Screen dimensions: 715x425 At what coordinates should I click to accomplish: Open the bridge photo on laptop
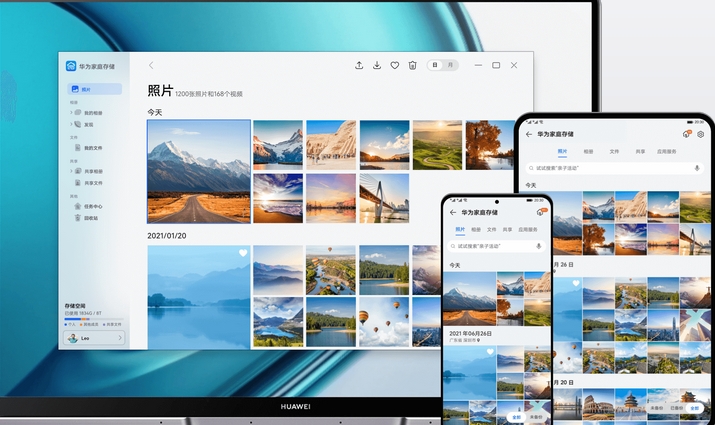pyautogui.click(x=384, y=198)
